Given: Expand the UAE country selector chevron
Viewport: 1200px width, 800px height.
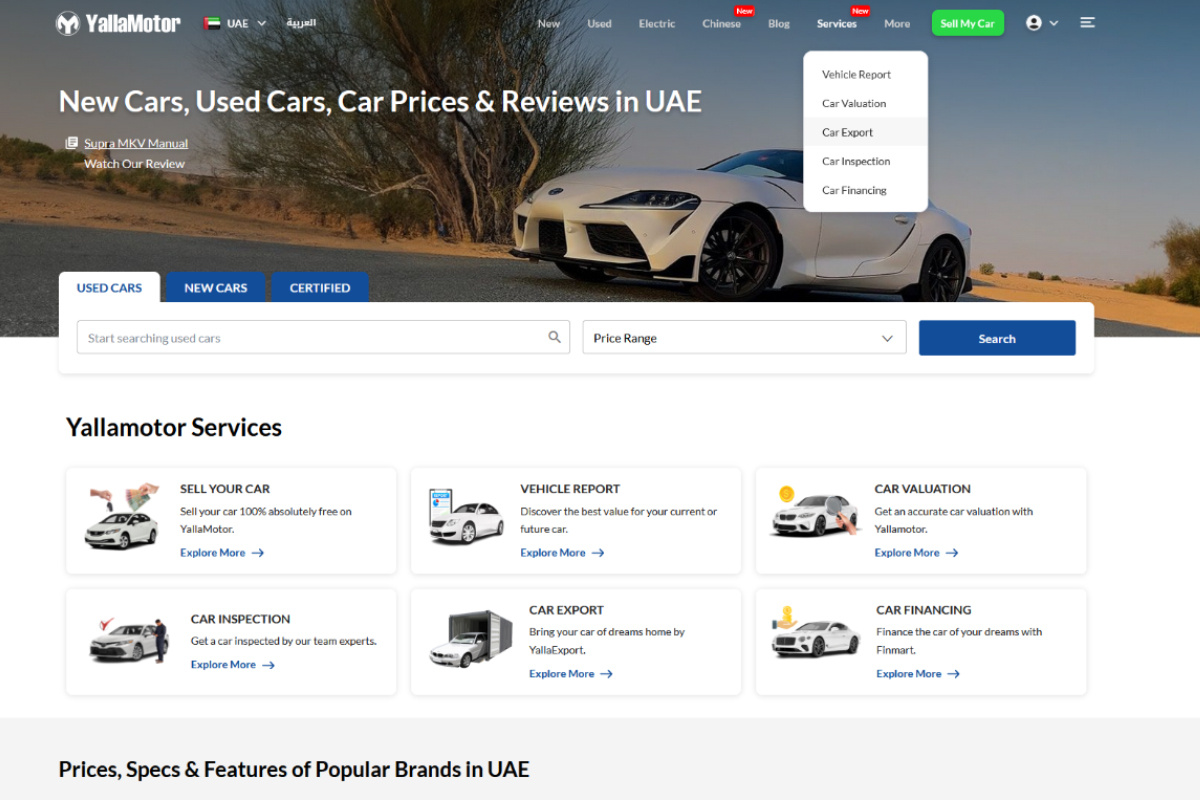Looking at the screenshot, I should (260, 22).
